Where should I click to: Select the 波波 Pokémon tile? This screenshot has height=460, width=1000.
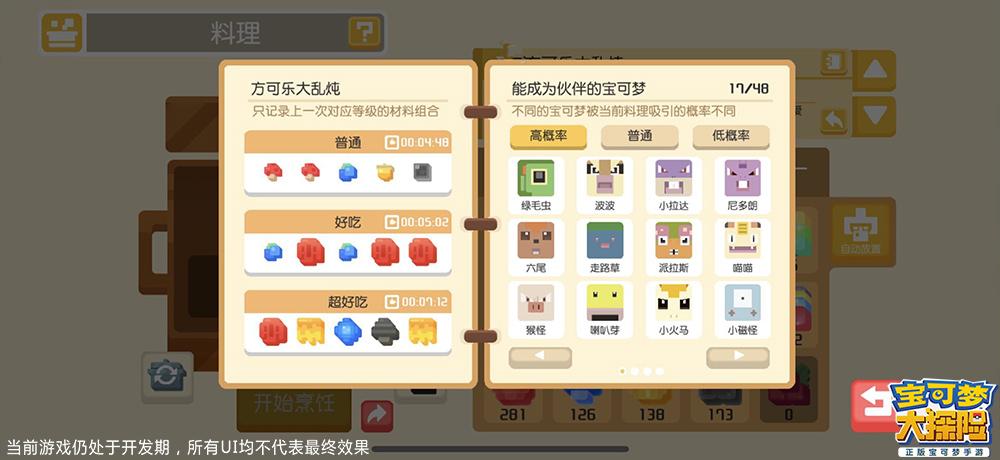point(605,185)
